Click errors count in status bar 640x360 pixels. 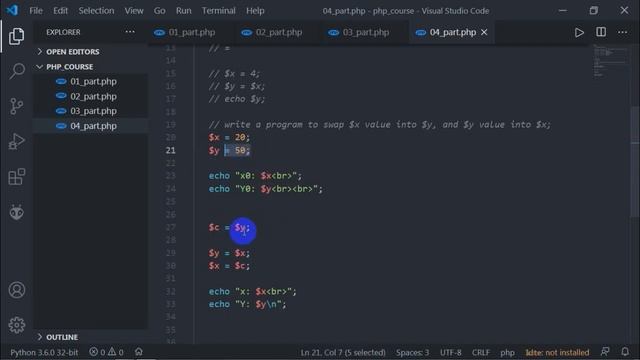[97, 352]
